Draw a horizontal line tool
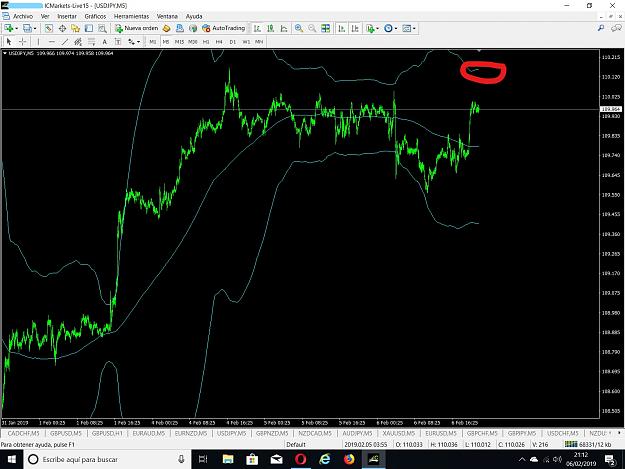The height and width of the screenshot is (469, 625). pos(51,41)
